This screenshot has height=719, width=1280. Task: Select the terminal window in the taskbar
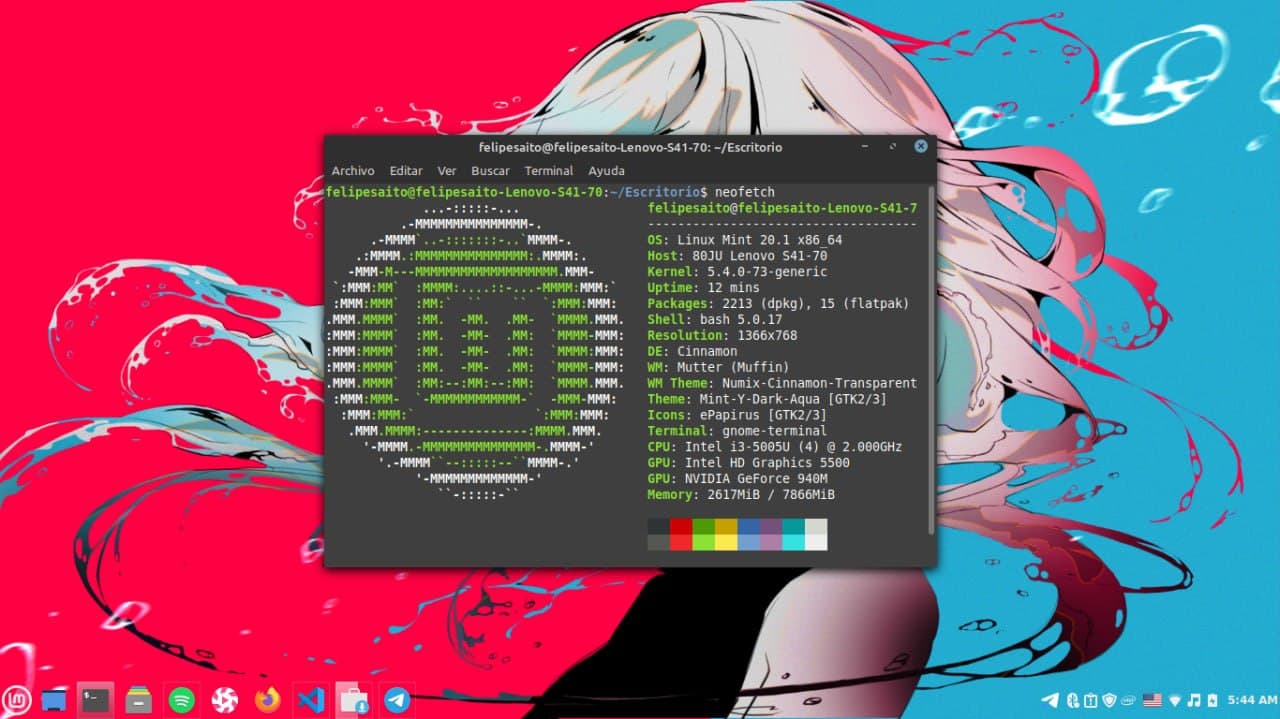(x=96, y=700)
